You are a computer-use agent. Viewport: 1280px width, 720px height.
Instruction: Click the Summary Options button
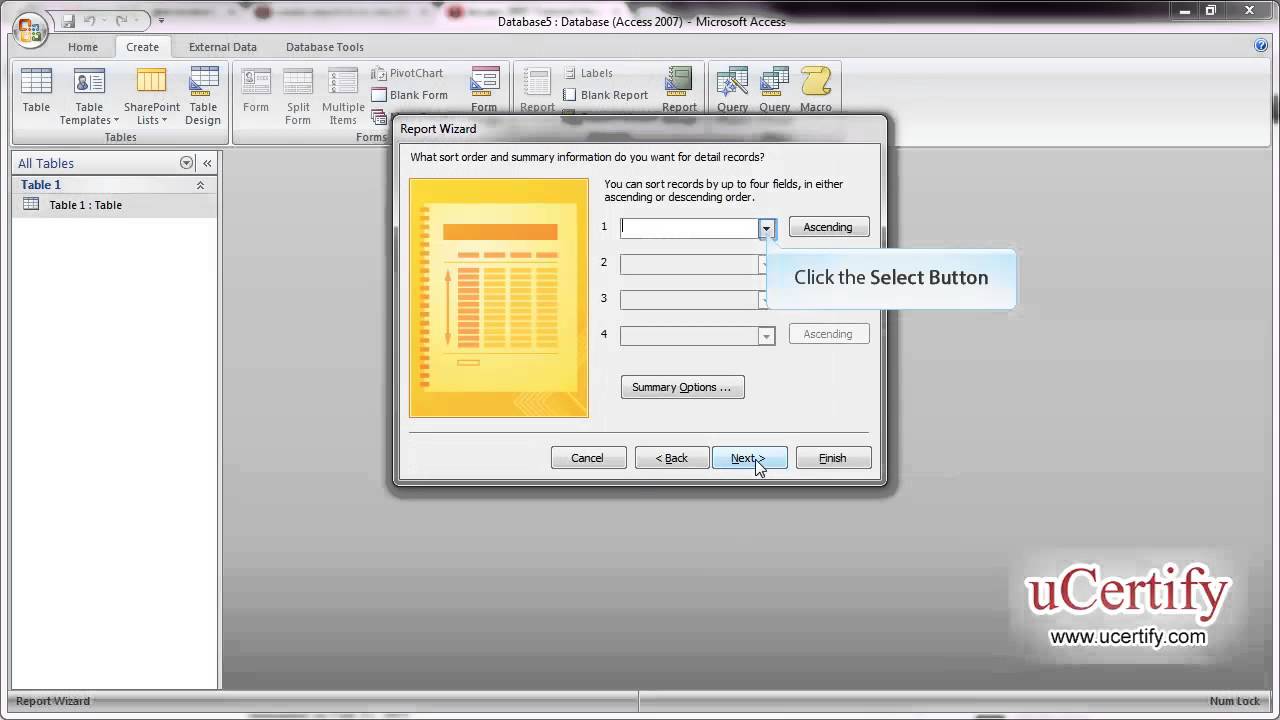[x=682, y=387]
